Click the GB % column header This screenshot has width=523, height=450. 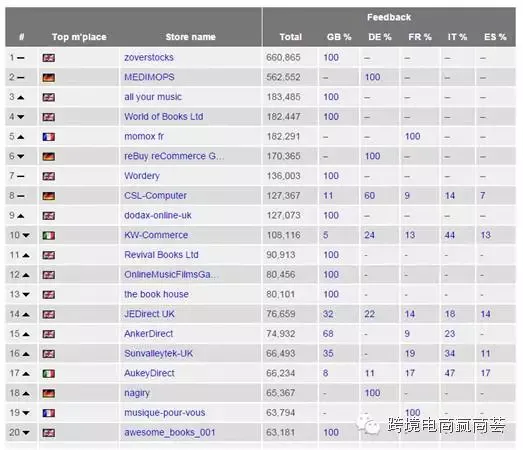339,37
